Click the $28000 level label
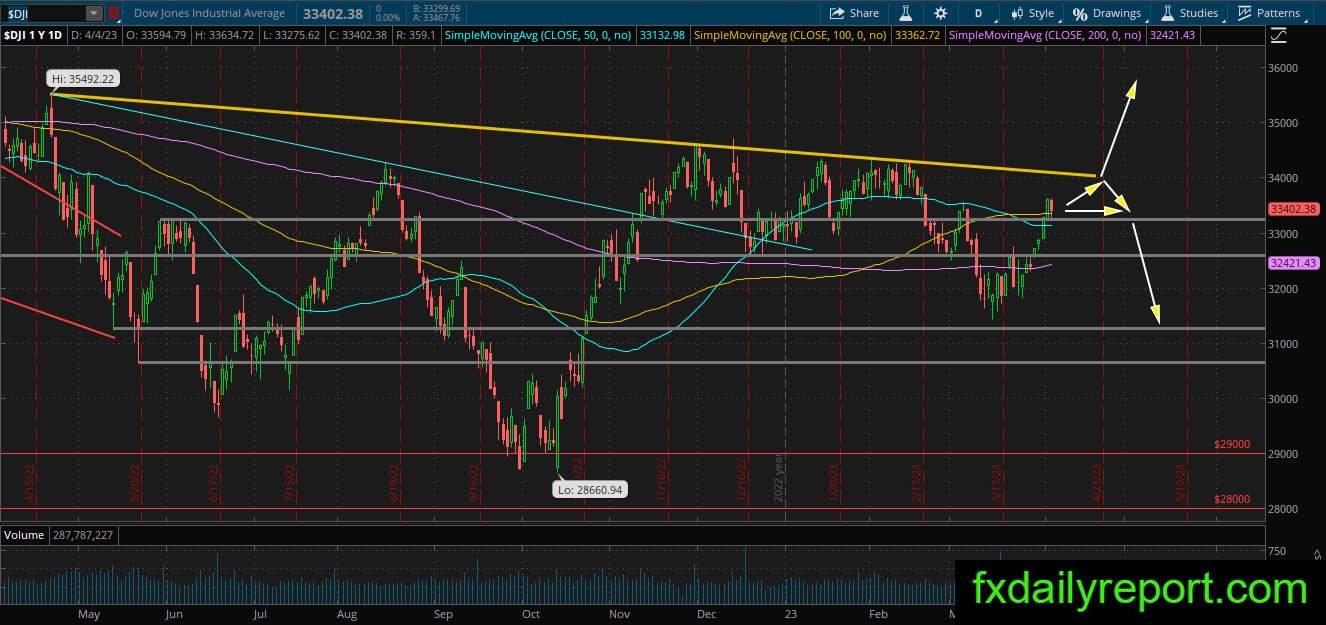 pos(1232,499)
